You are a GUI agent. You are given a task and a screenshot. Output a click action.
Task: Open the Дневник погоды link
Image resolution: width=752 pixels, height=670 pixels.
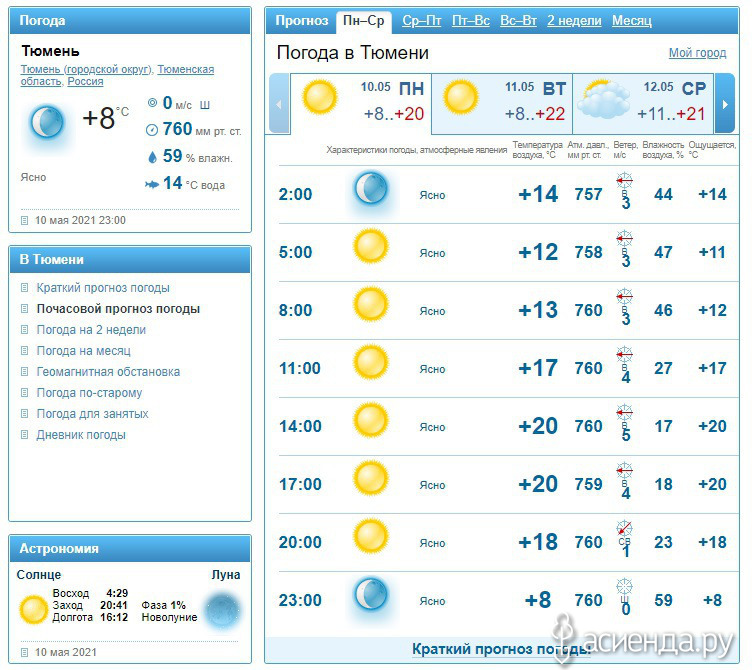(81, 435)
